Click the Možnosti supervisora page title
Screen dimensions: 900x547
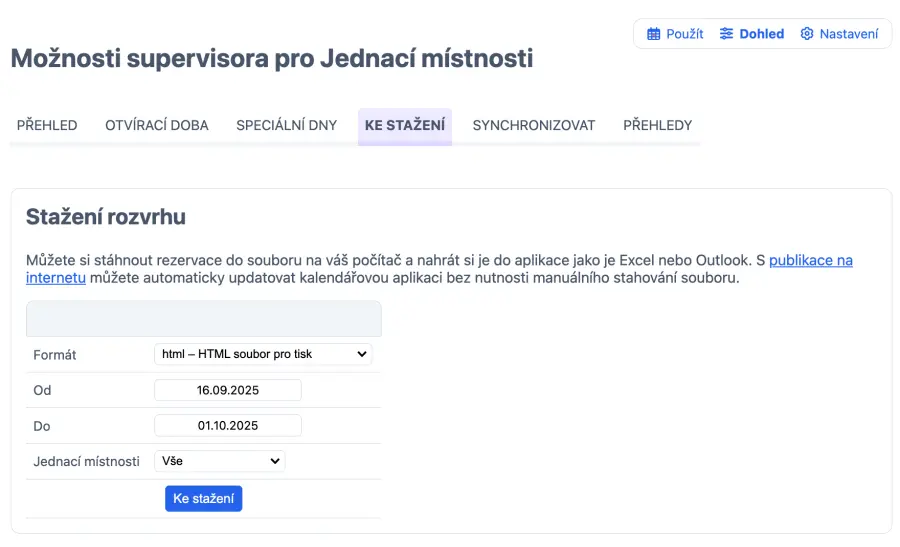tap(272, 58)
